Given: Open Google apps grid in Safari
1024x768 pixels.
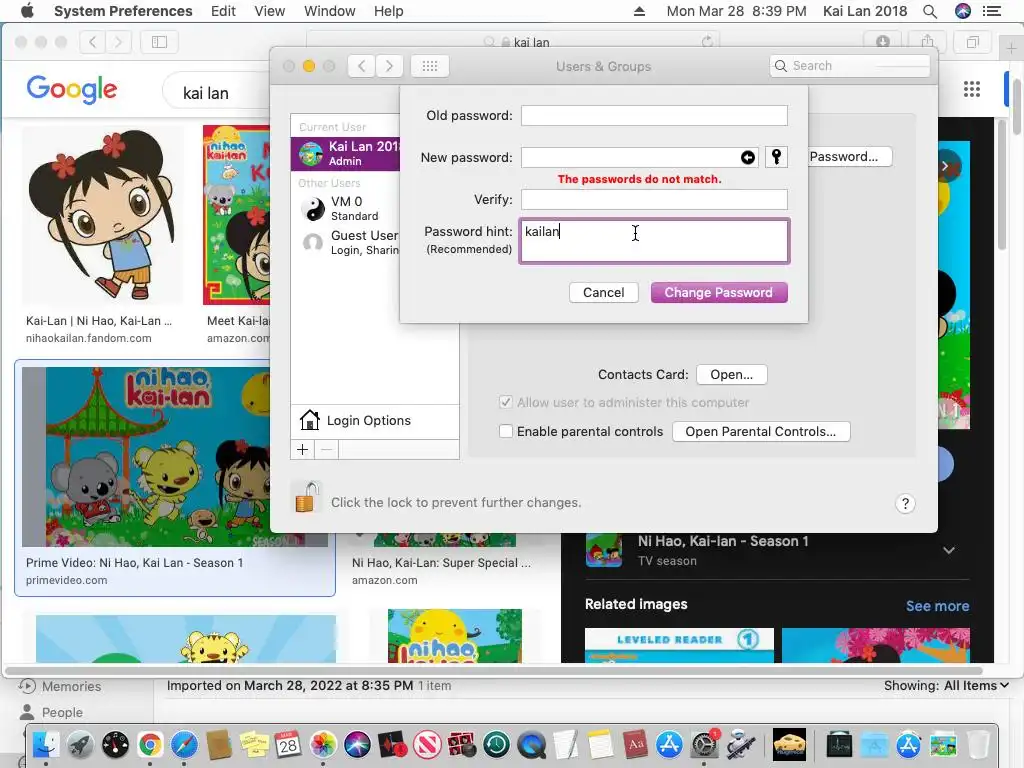Looking at the screenshot, I should coord(972,89).
